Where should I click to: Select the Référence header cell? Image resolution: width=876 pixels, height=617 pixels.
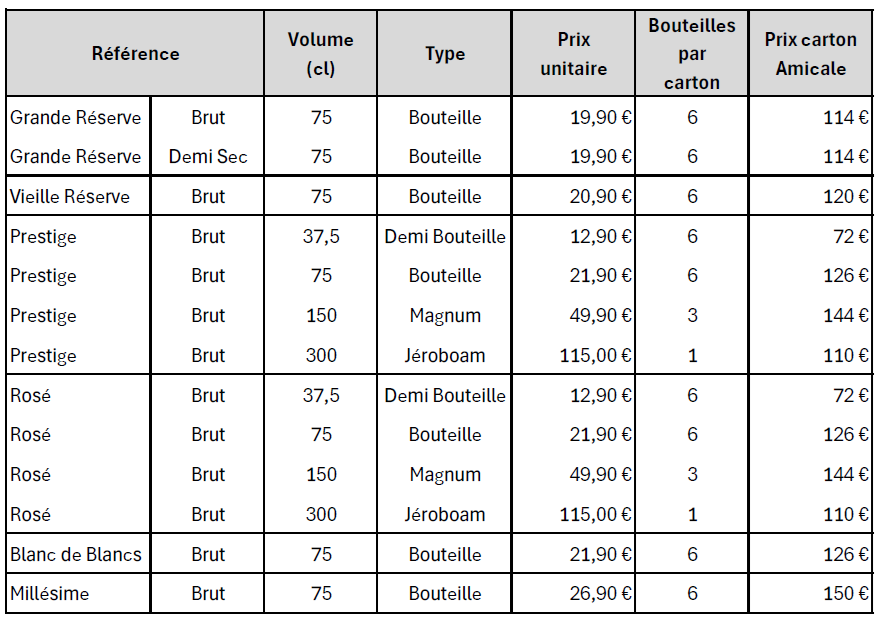(135, 54)
